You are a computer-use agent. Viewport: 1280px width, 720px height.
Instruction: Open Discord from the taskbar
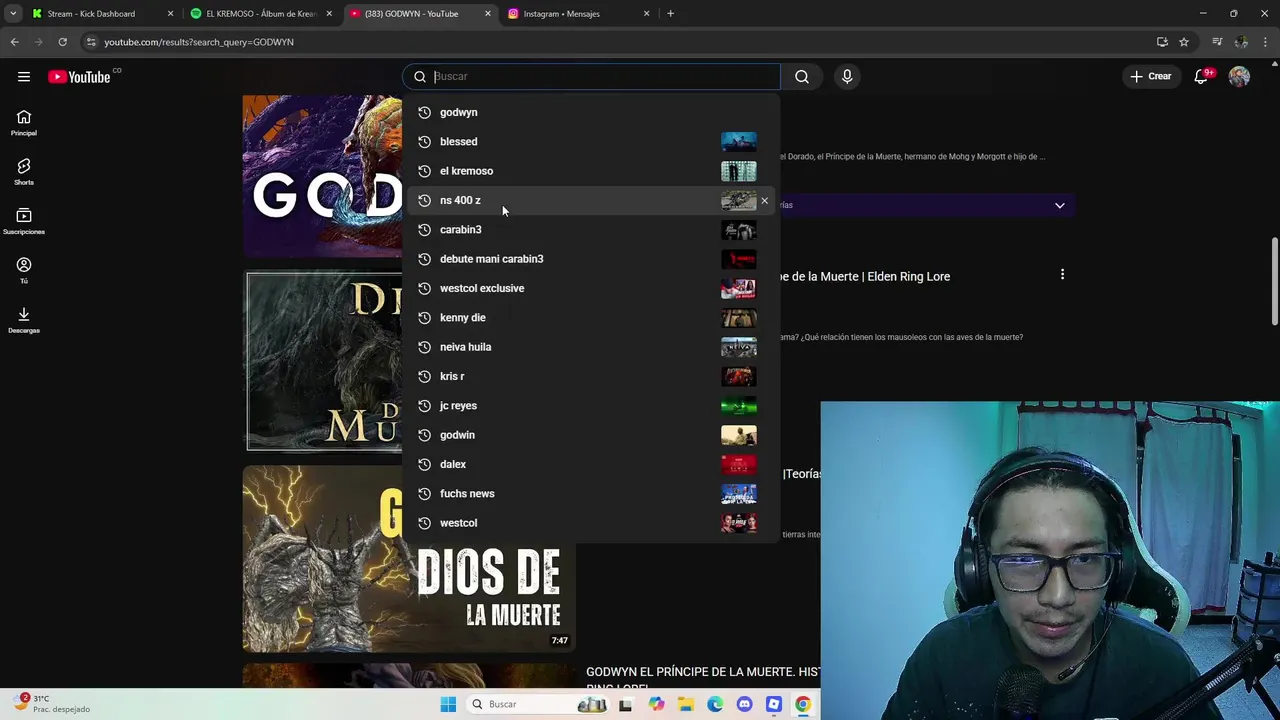click(x=744, y=704)
